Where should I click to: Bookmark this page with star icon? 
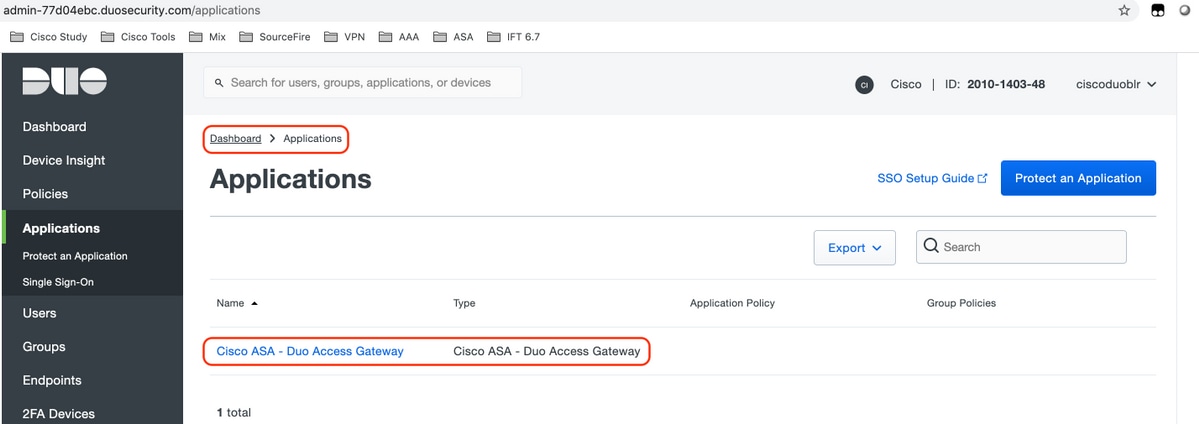coord(1124,10)
